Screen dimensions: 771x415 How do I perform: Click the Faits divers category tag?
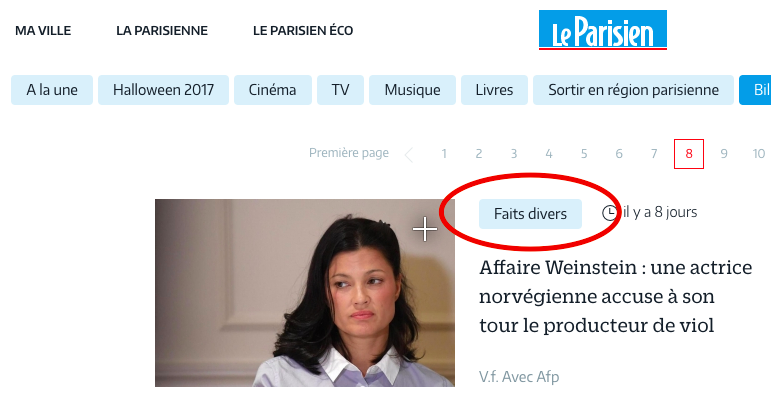(x=530, y=214)
